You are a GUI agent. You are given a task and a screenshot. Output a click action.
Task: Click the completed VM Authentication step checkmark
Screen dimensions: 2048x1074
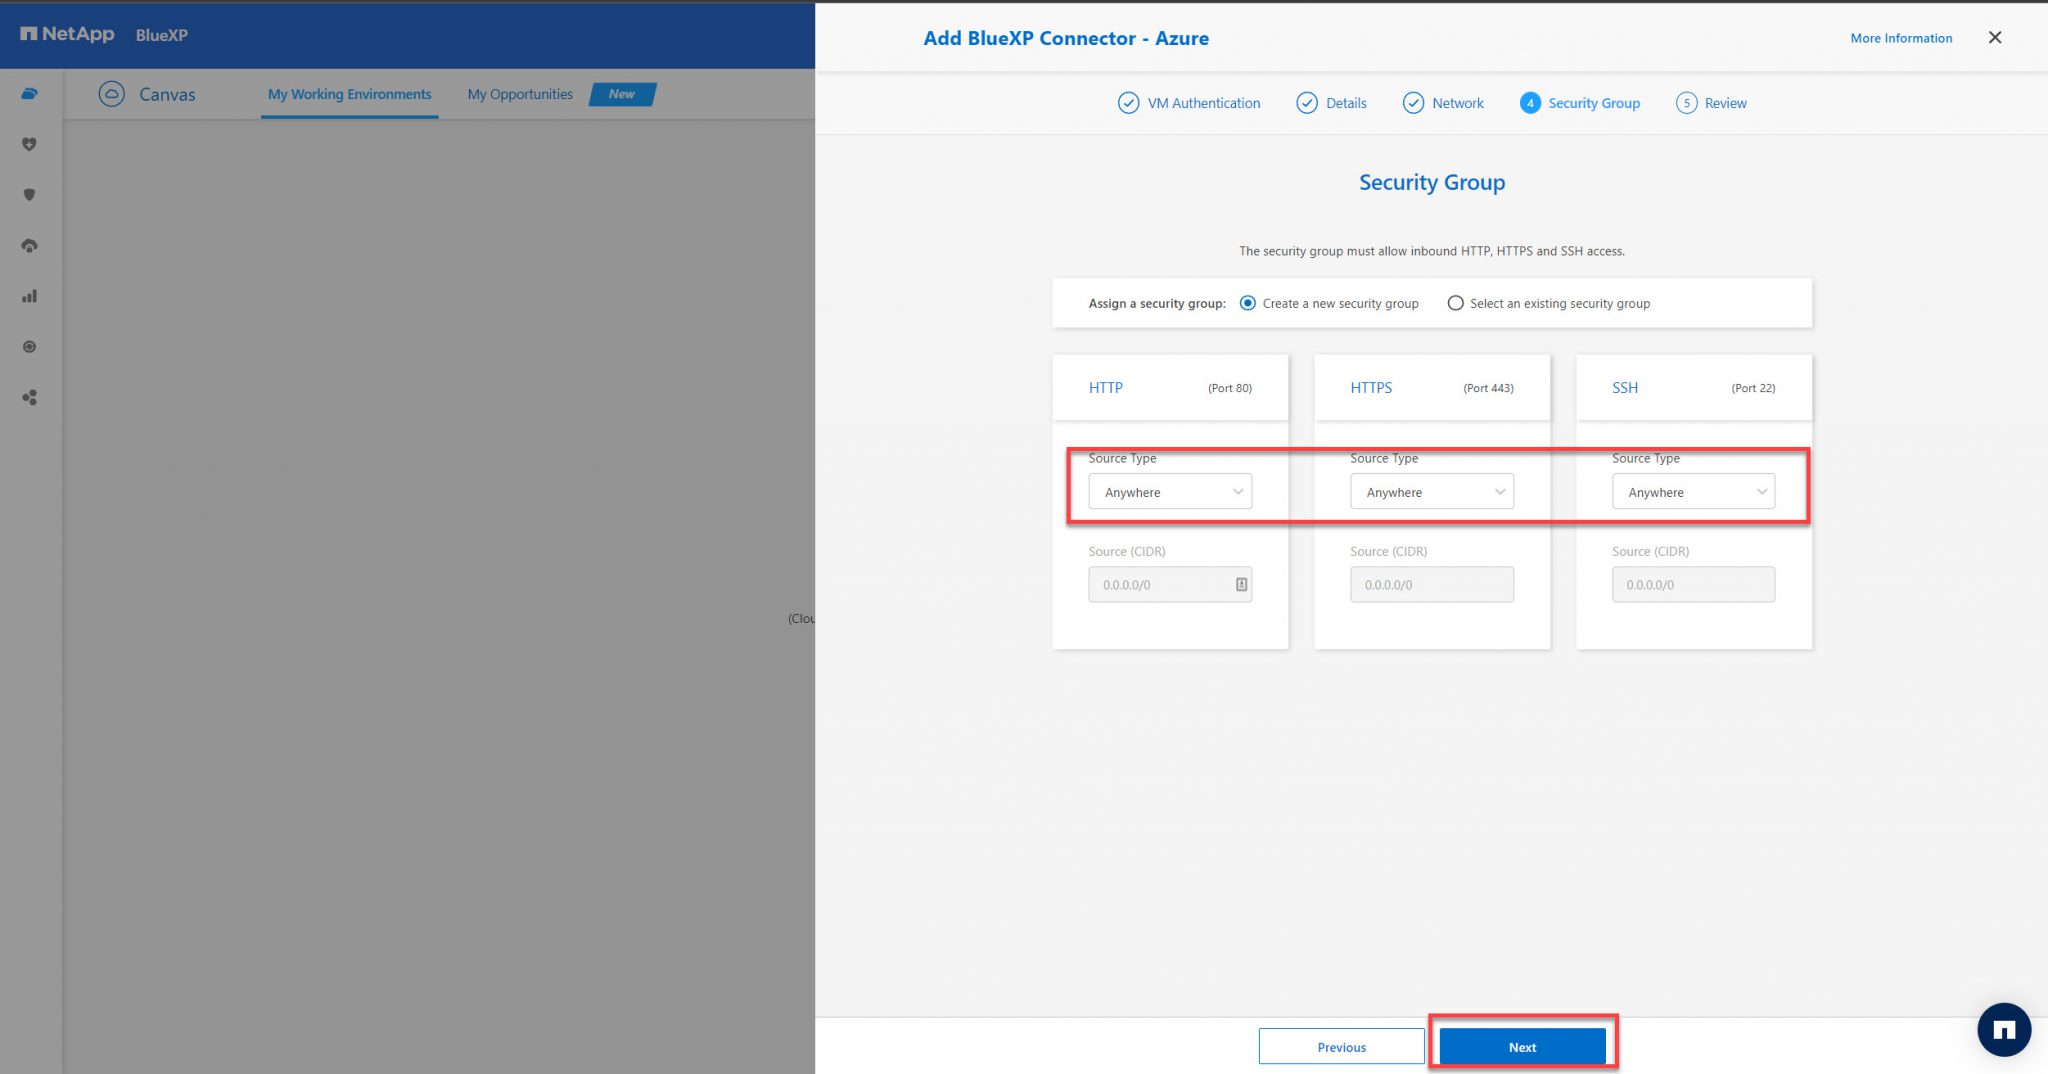point(1129,103)
